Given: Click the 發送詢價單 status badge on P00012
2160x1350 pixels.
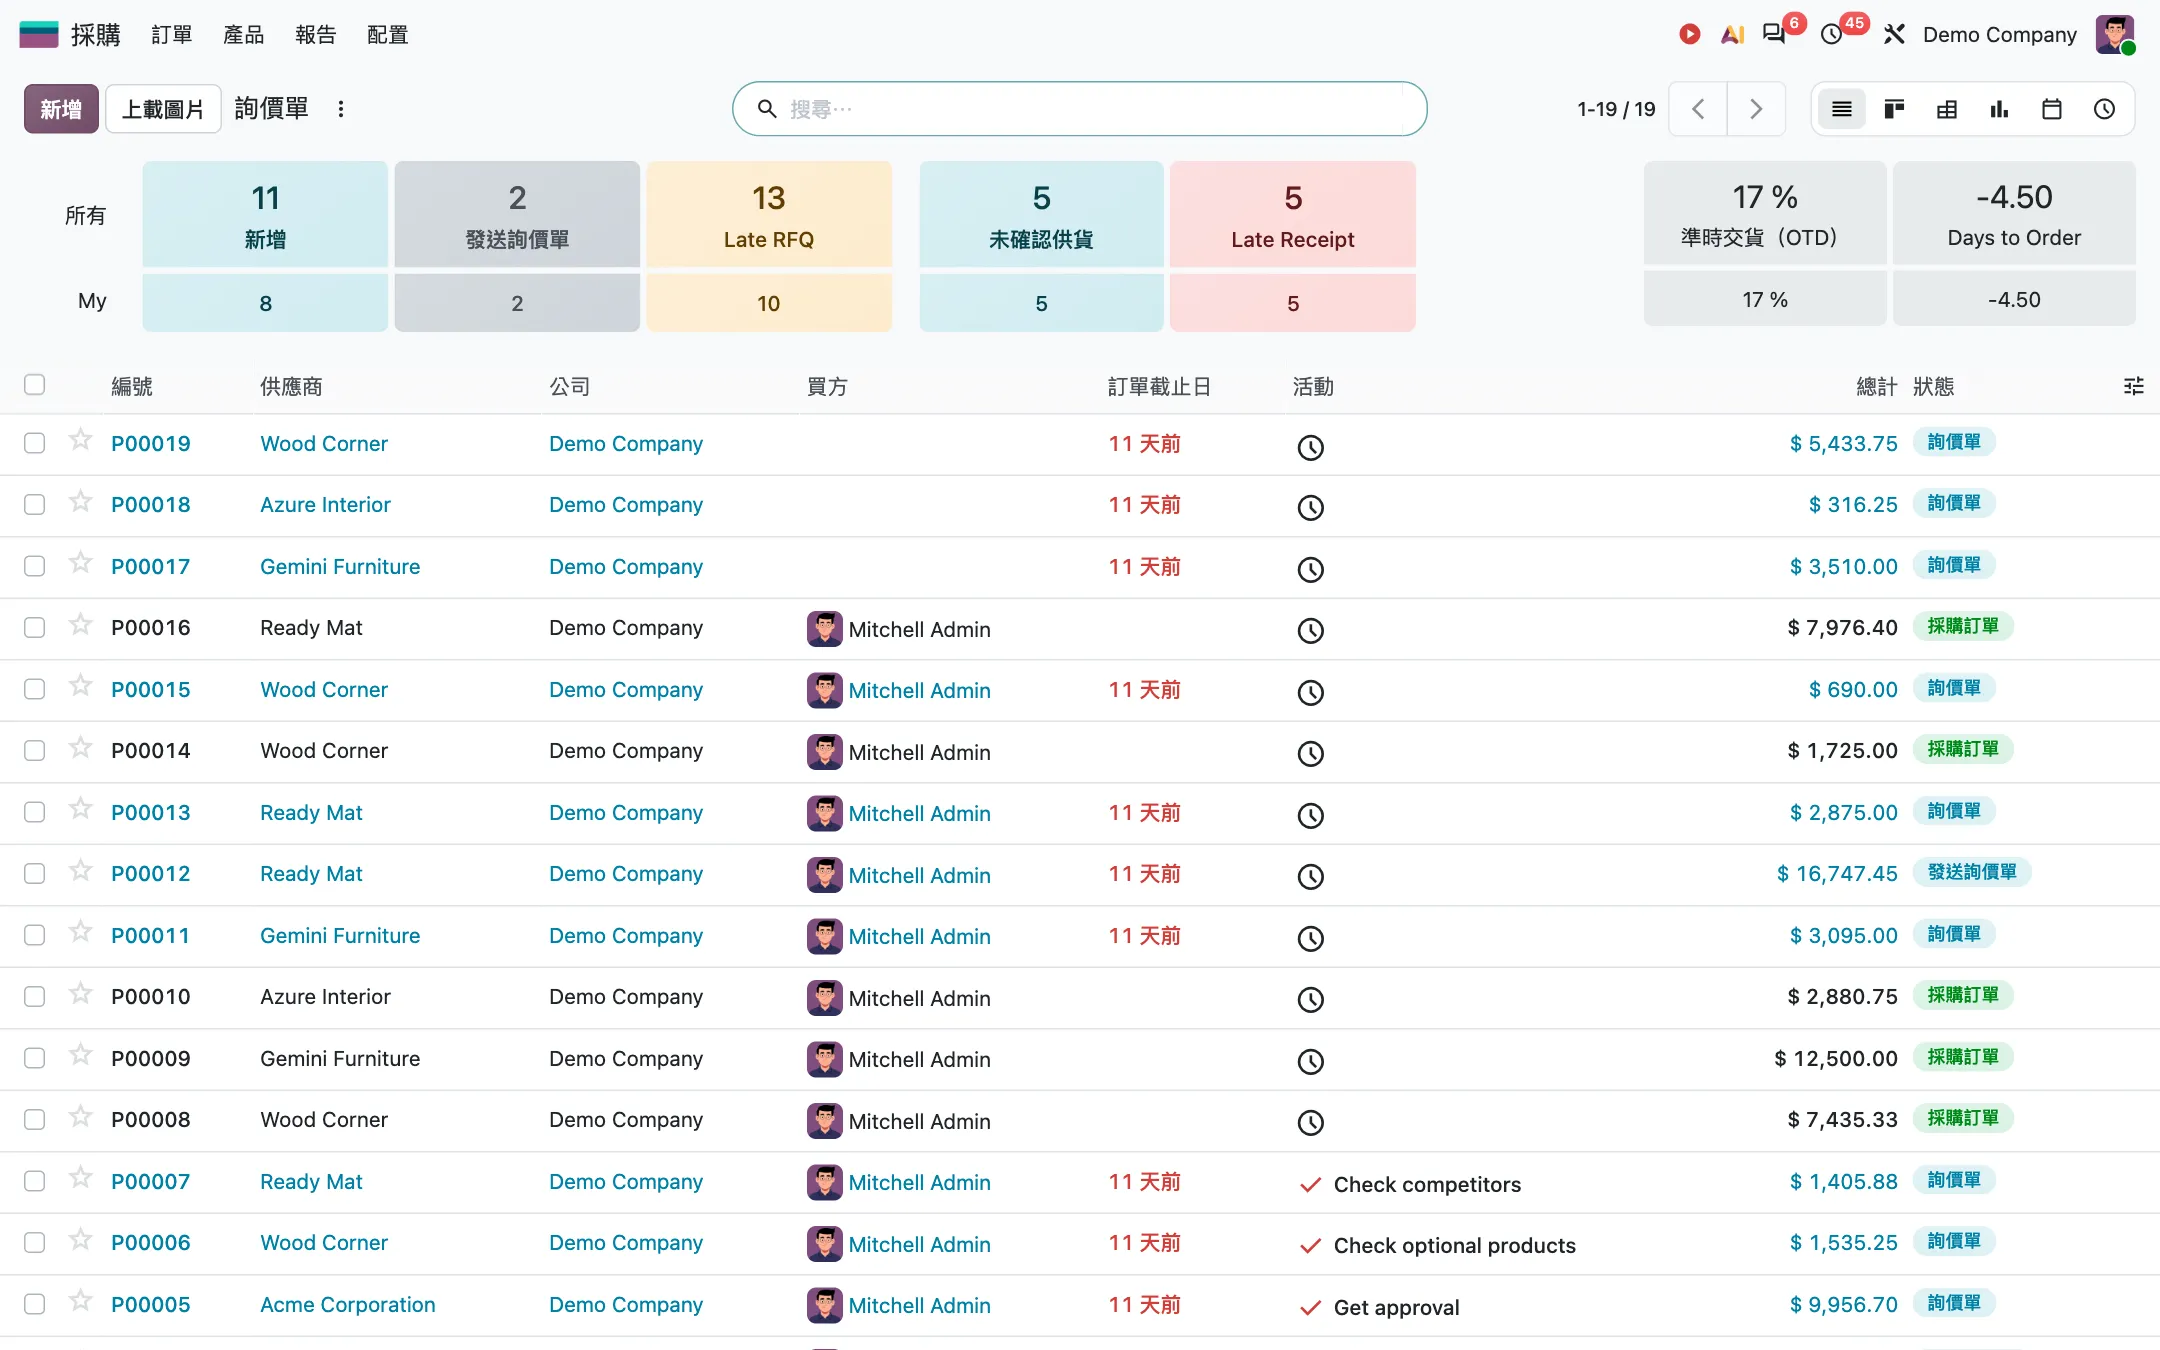Looking at the screenshot, I should 1972,872.
